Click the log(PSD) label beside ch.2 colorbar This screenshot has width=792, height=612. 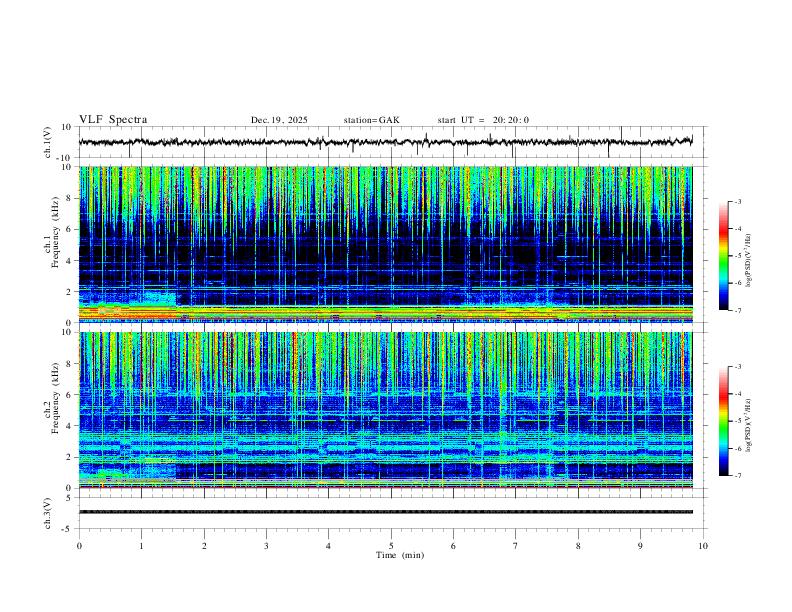click(x=748, y=425)
